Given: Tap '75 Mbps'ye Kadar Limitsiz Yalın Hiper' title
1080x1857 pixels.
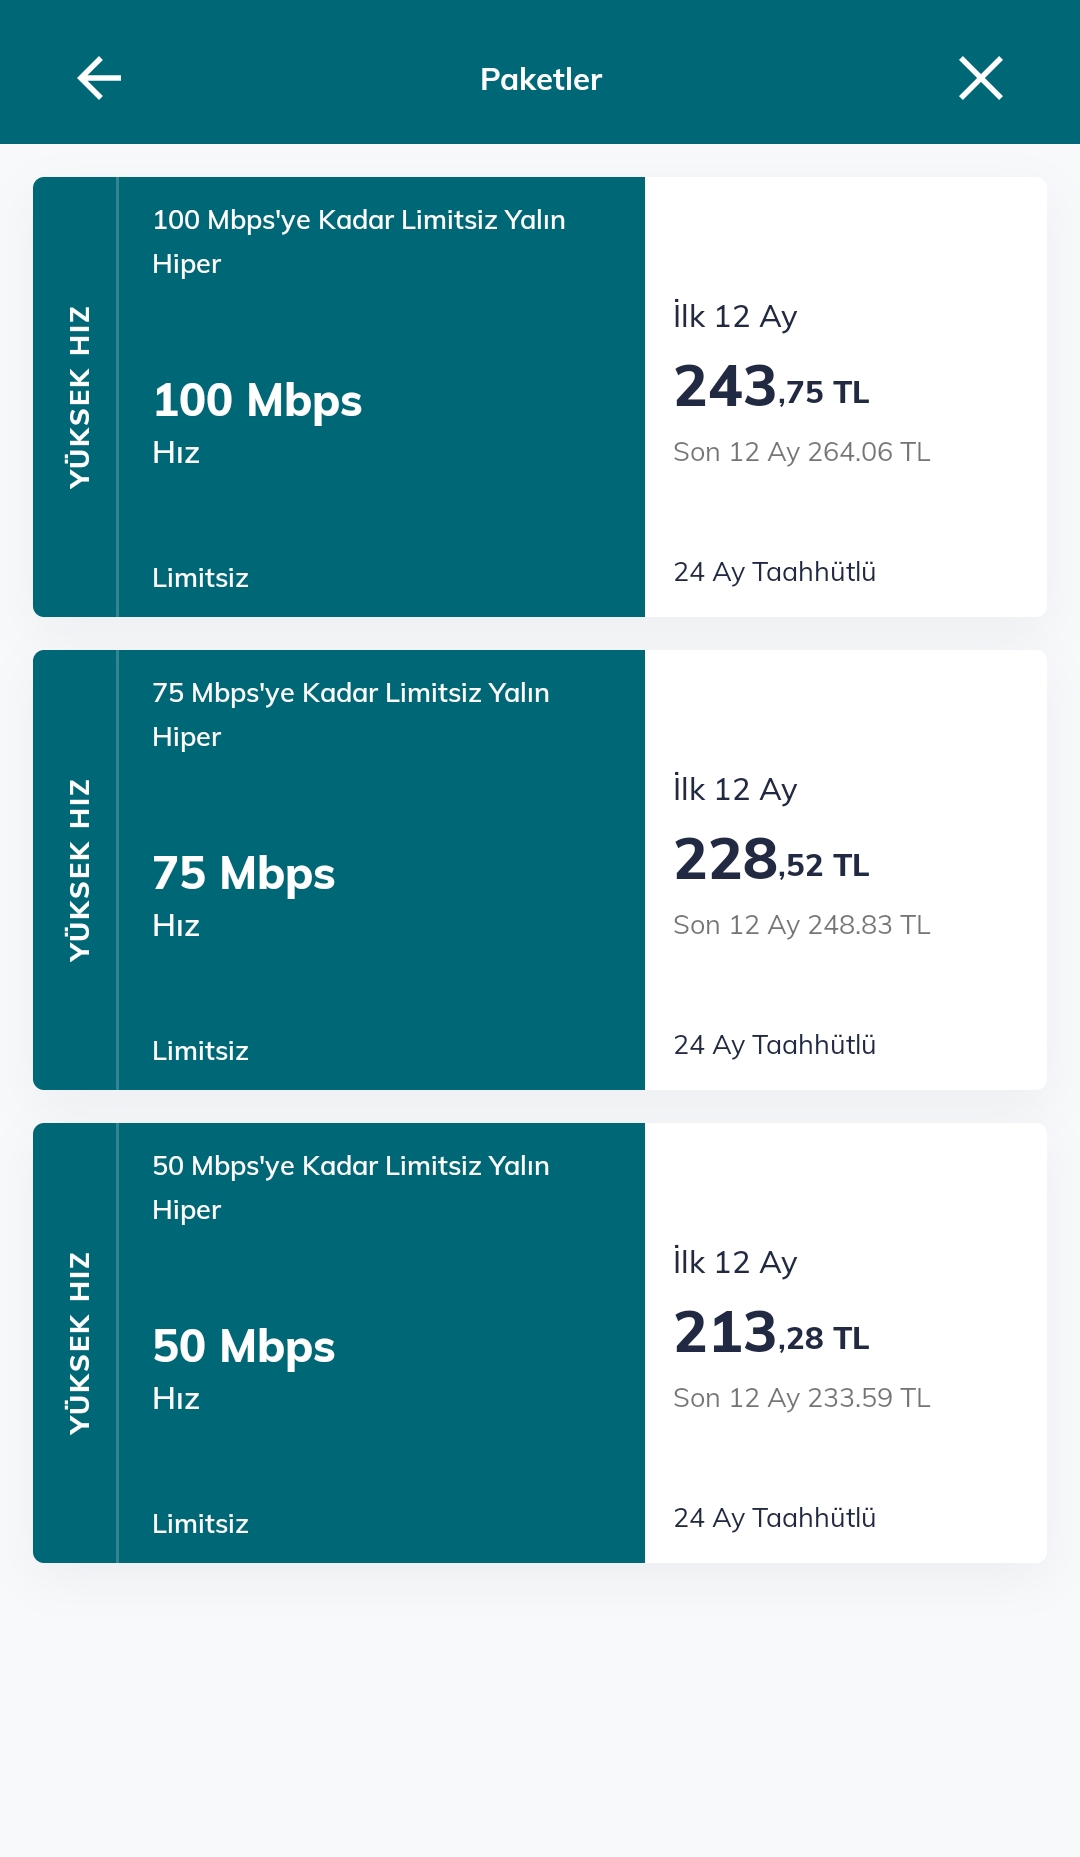Looking at the screenshot, I should pyautogui.click(x=350, y=714).
